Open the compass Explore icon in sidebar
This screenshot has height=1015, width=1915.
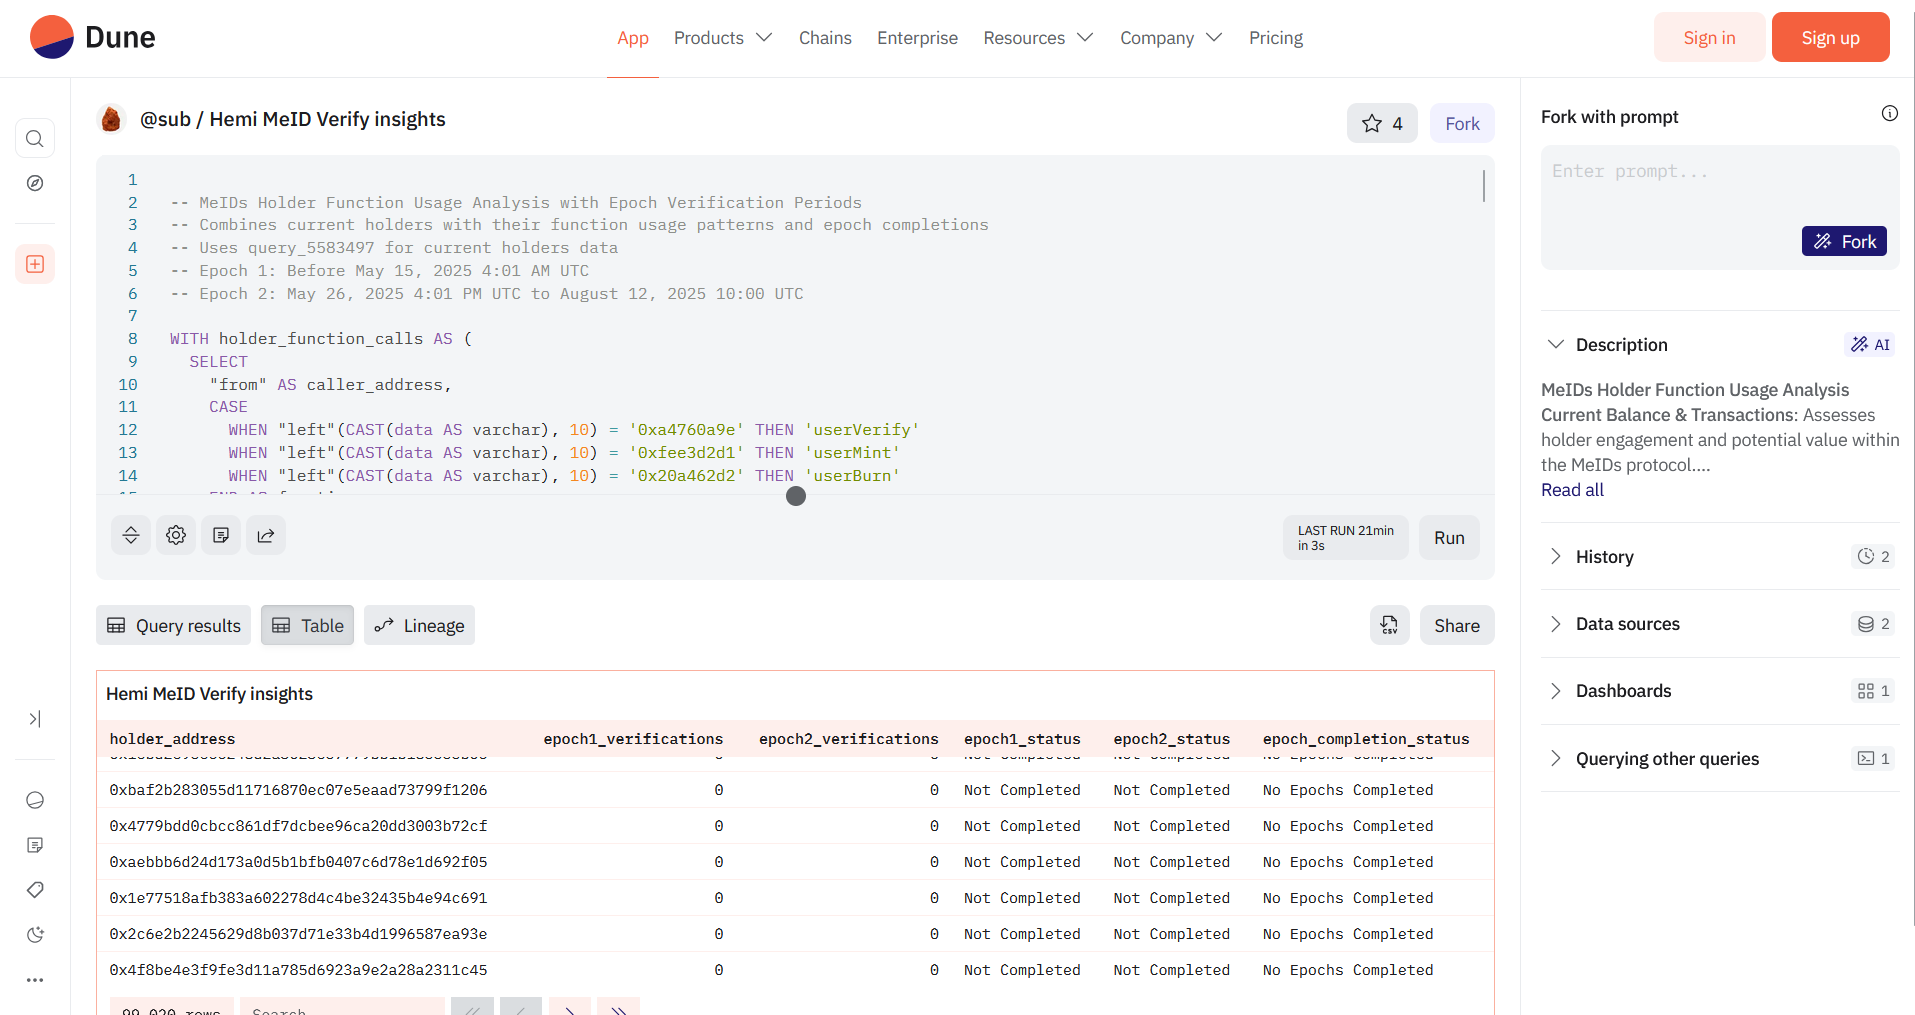(35, 183)
